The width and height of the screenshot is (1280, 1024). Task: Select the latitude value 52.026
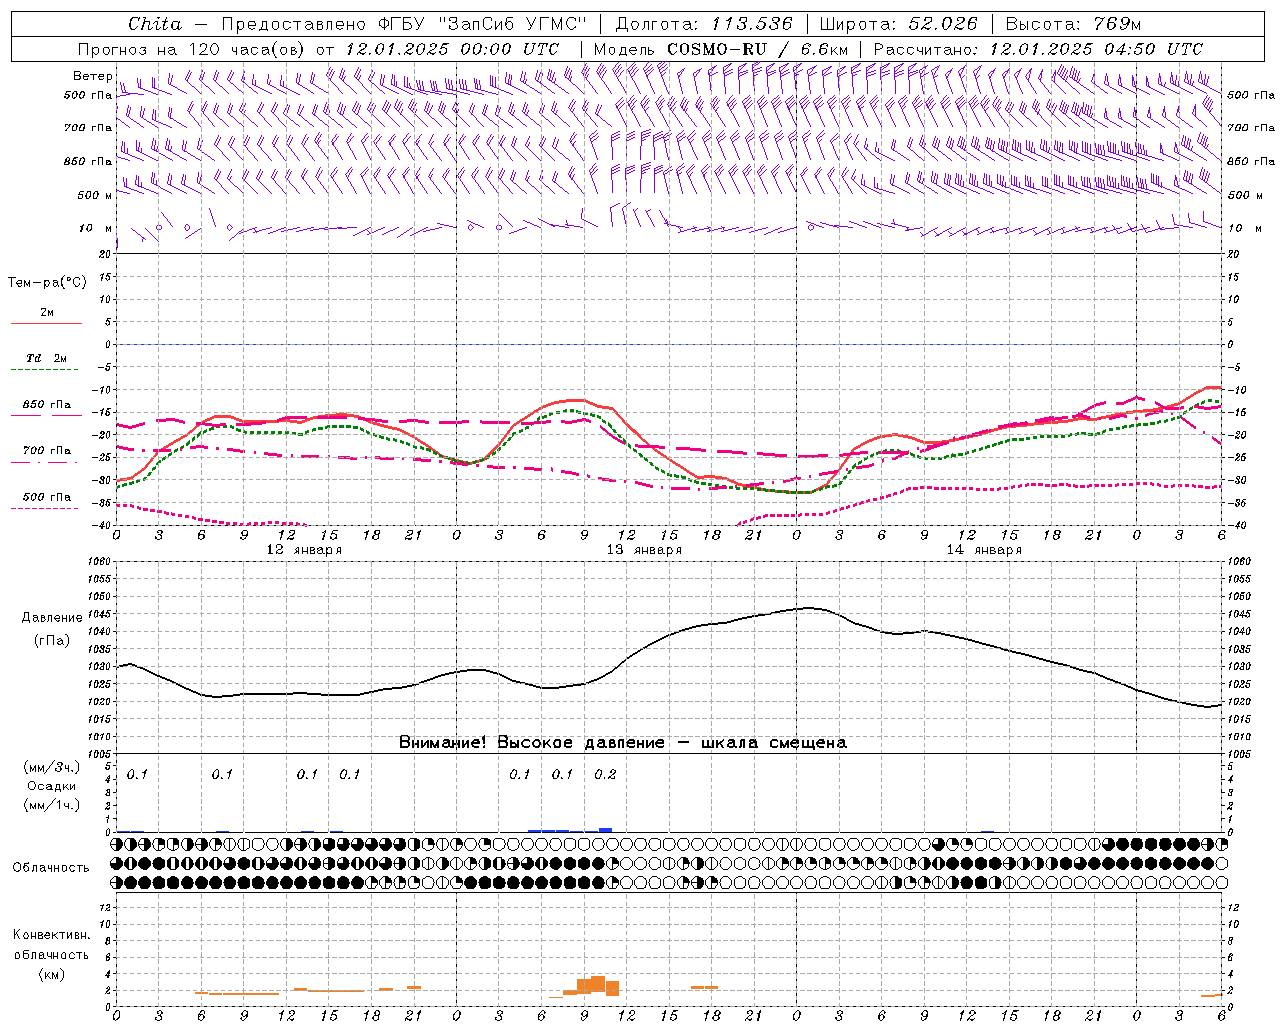tap(942, 24)
